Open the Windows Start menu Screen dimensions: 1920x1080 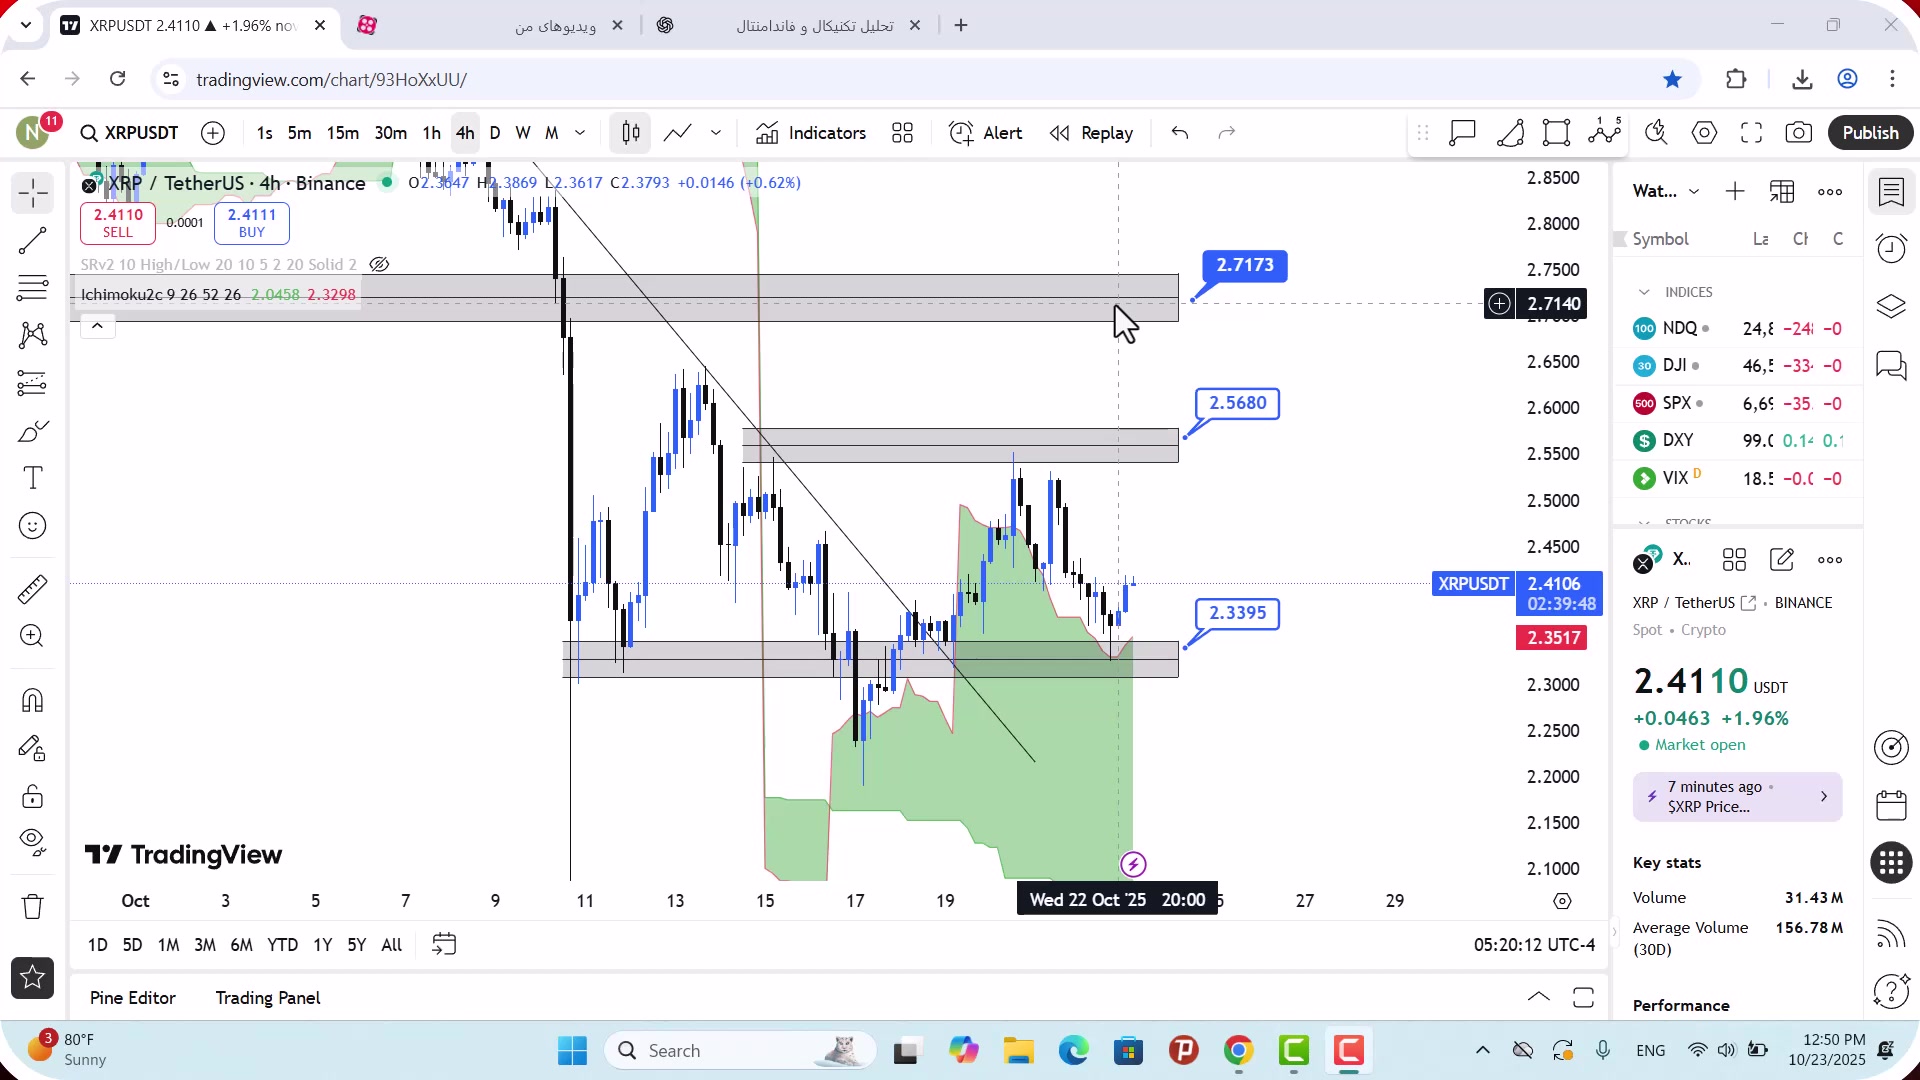coord(572,1051)
